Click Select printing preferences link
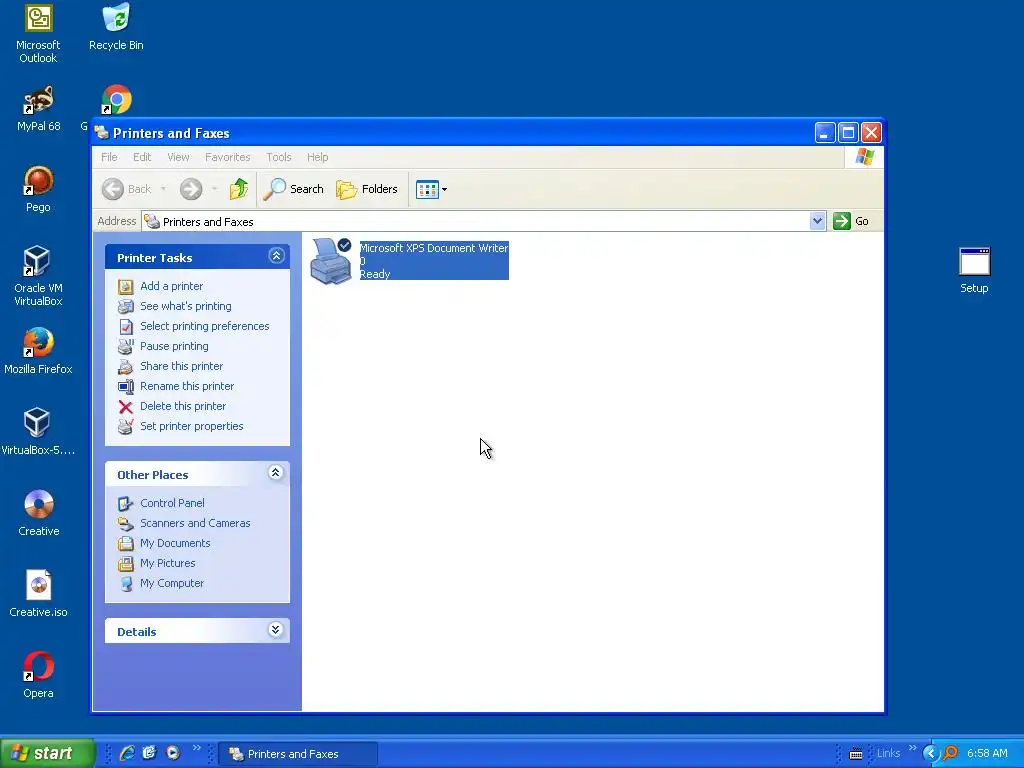 tap(204, 326)
